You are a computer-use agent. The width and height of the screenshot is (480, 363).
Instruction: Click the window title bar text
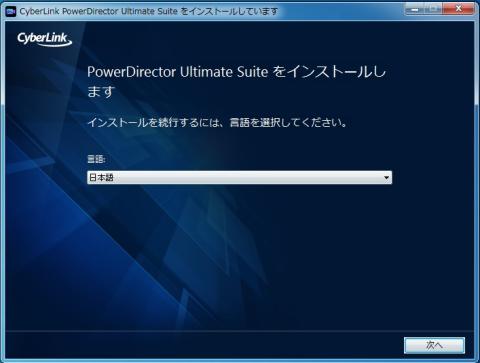click(x=149, y=11)
